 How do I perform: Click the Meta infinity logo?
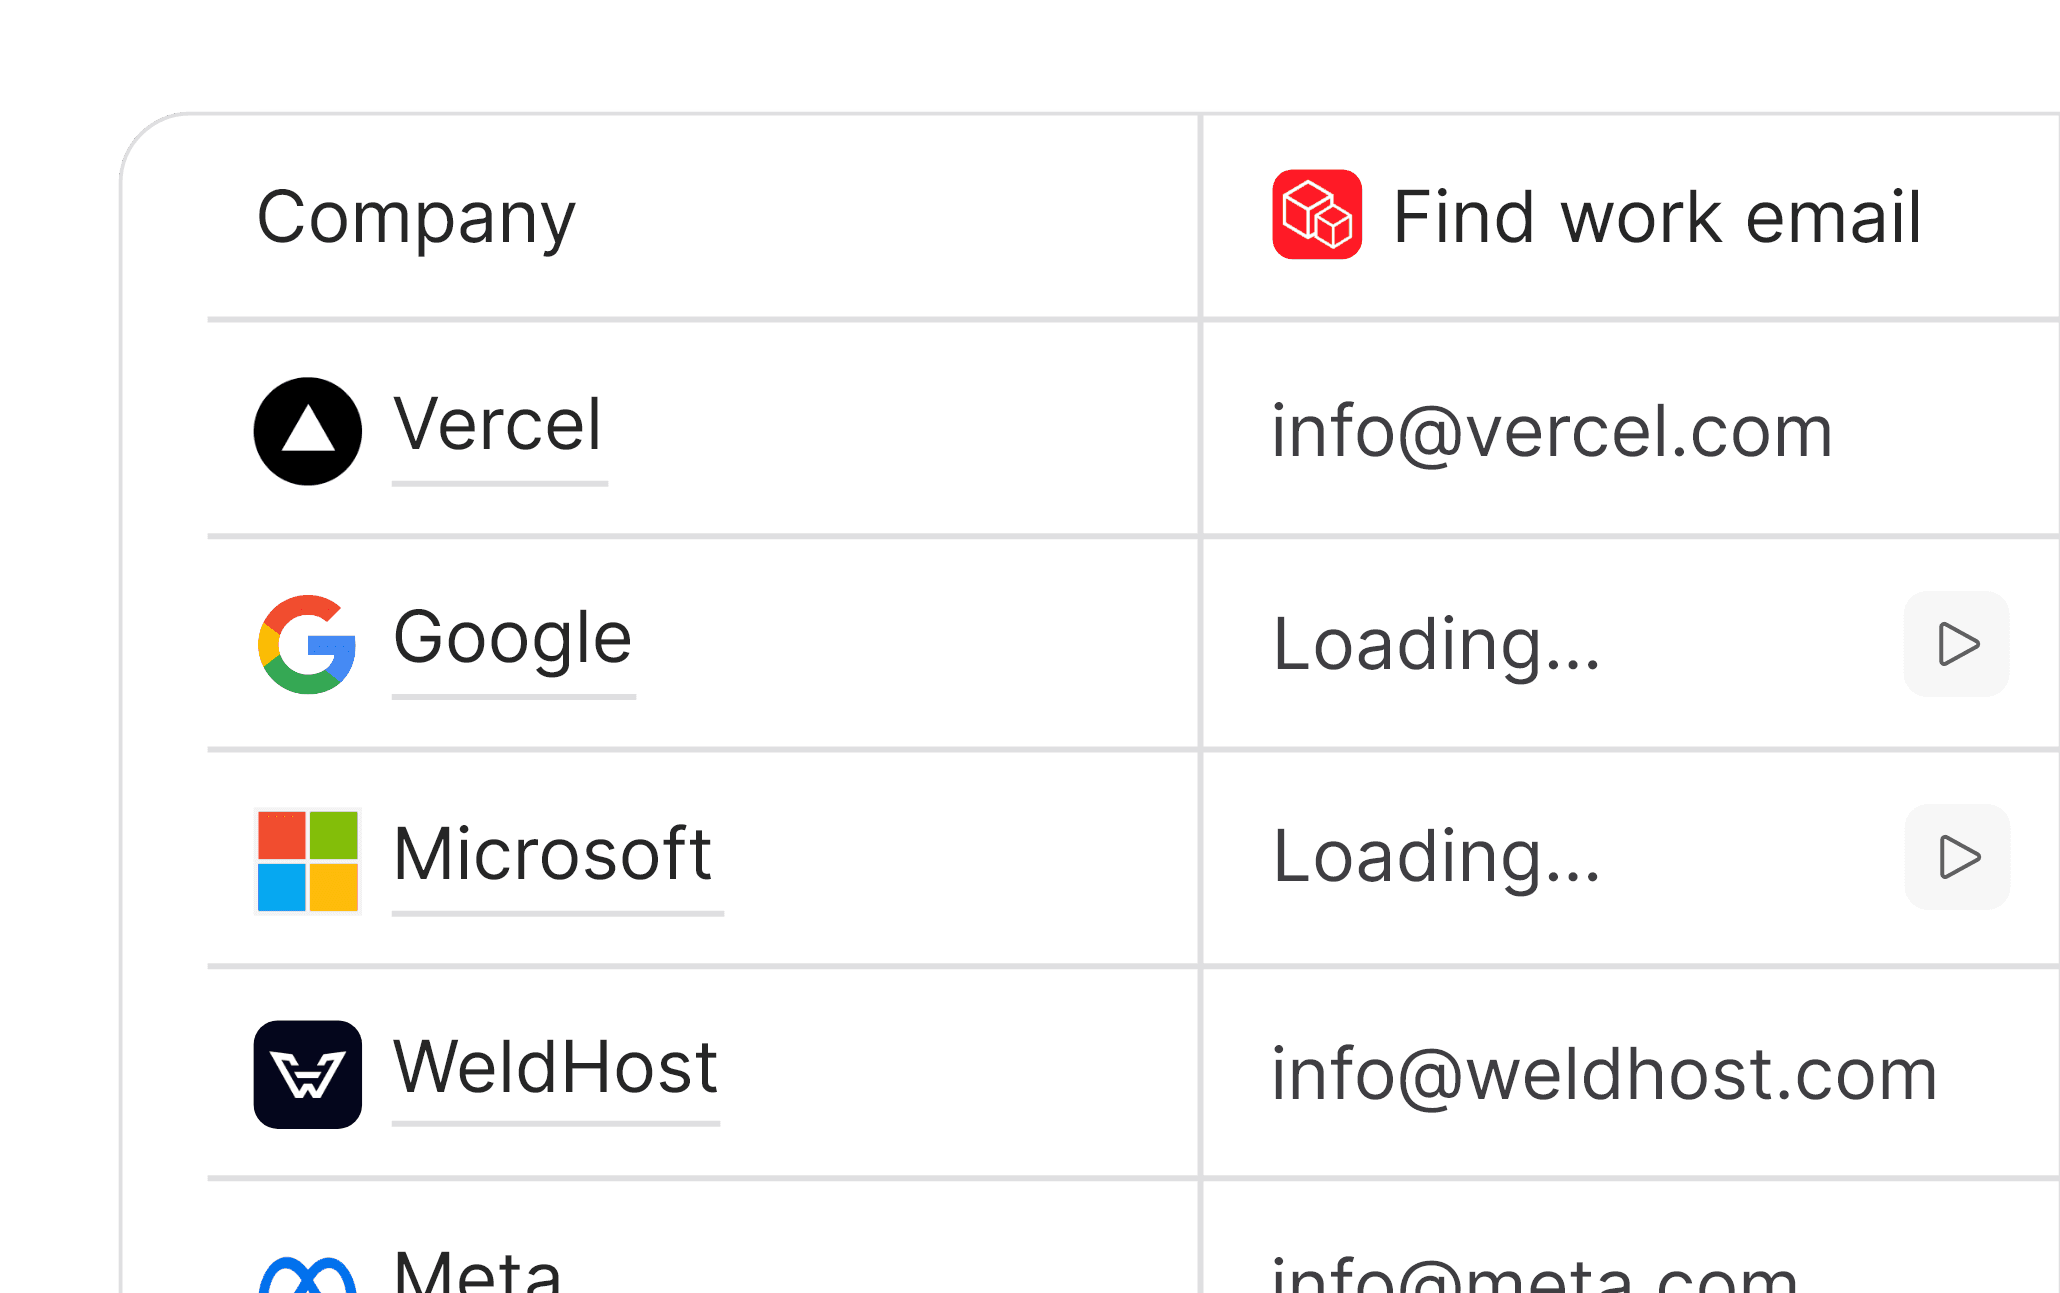coord(308,1274)
